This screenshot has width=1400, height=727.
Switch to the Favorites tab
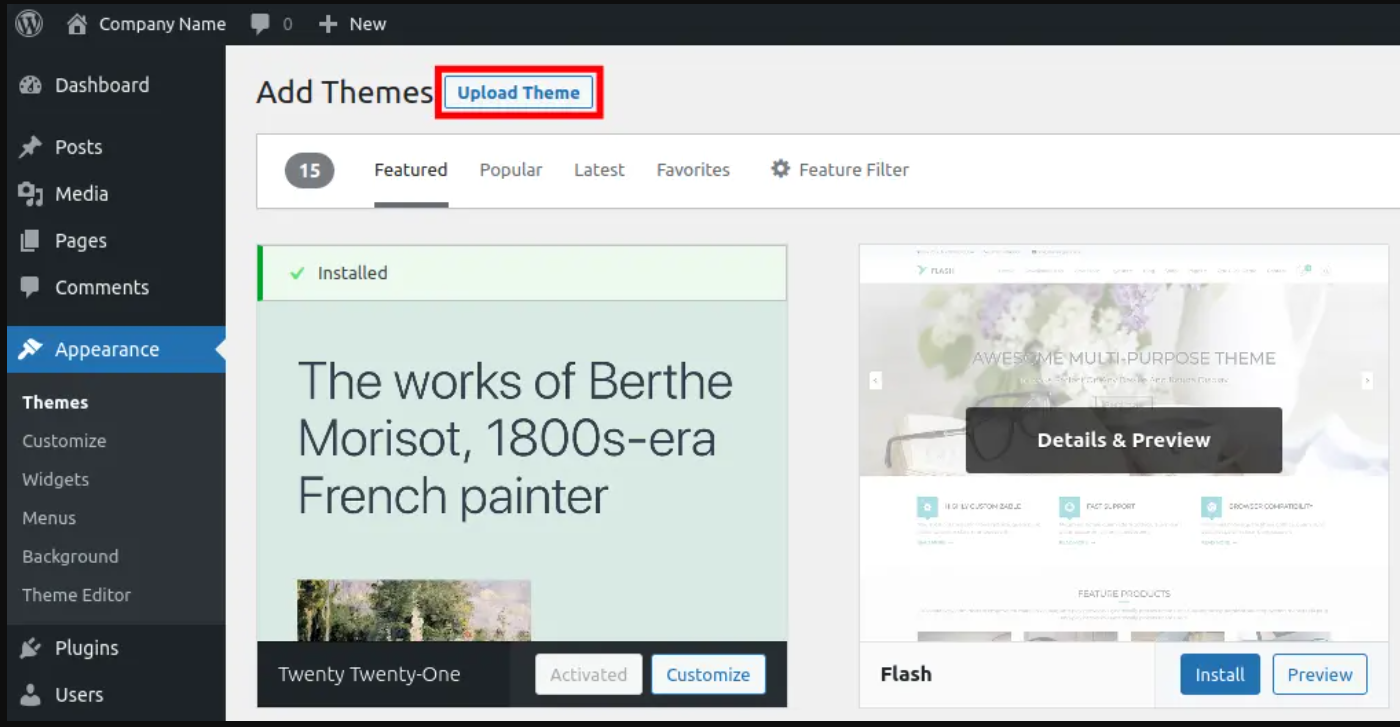[693, 170]
